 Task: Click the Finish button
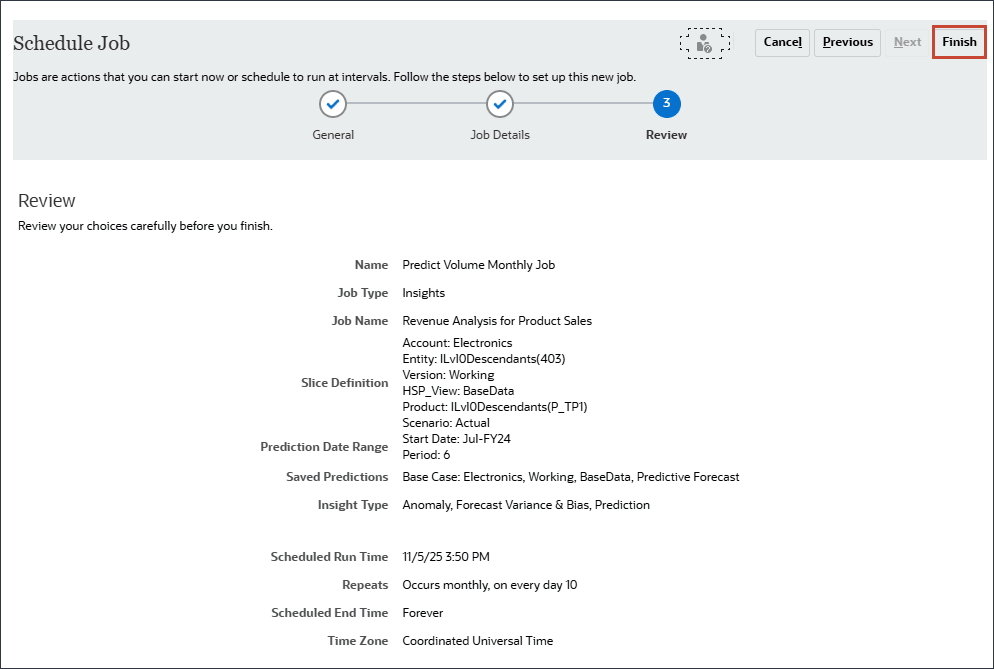pos(958,42)
